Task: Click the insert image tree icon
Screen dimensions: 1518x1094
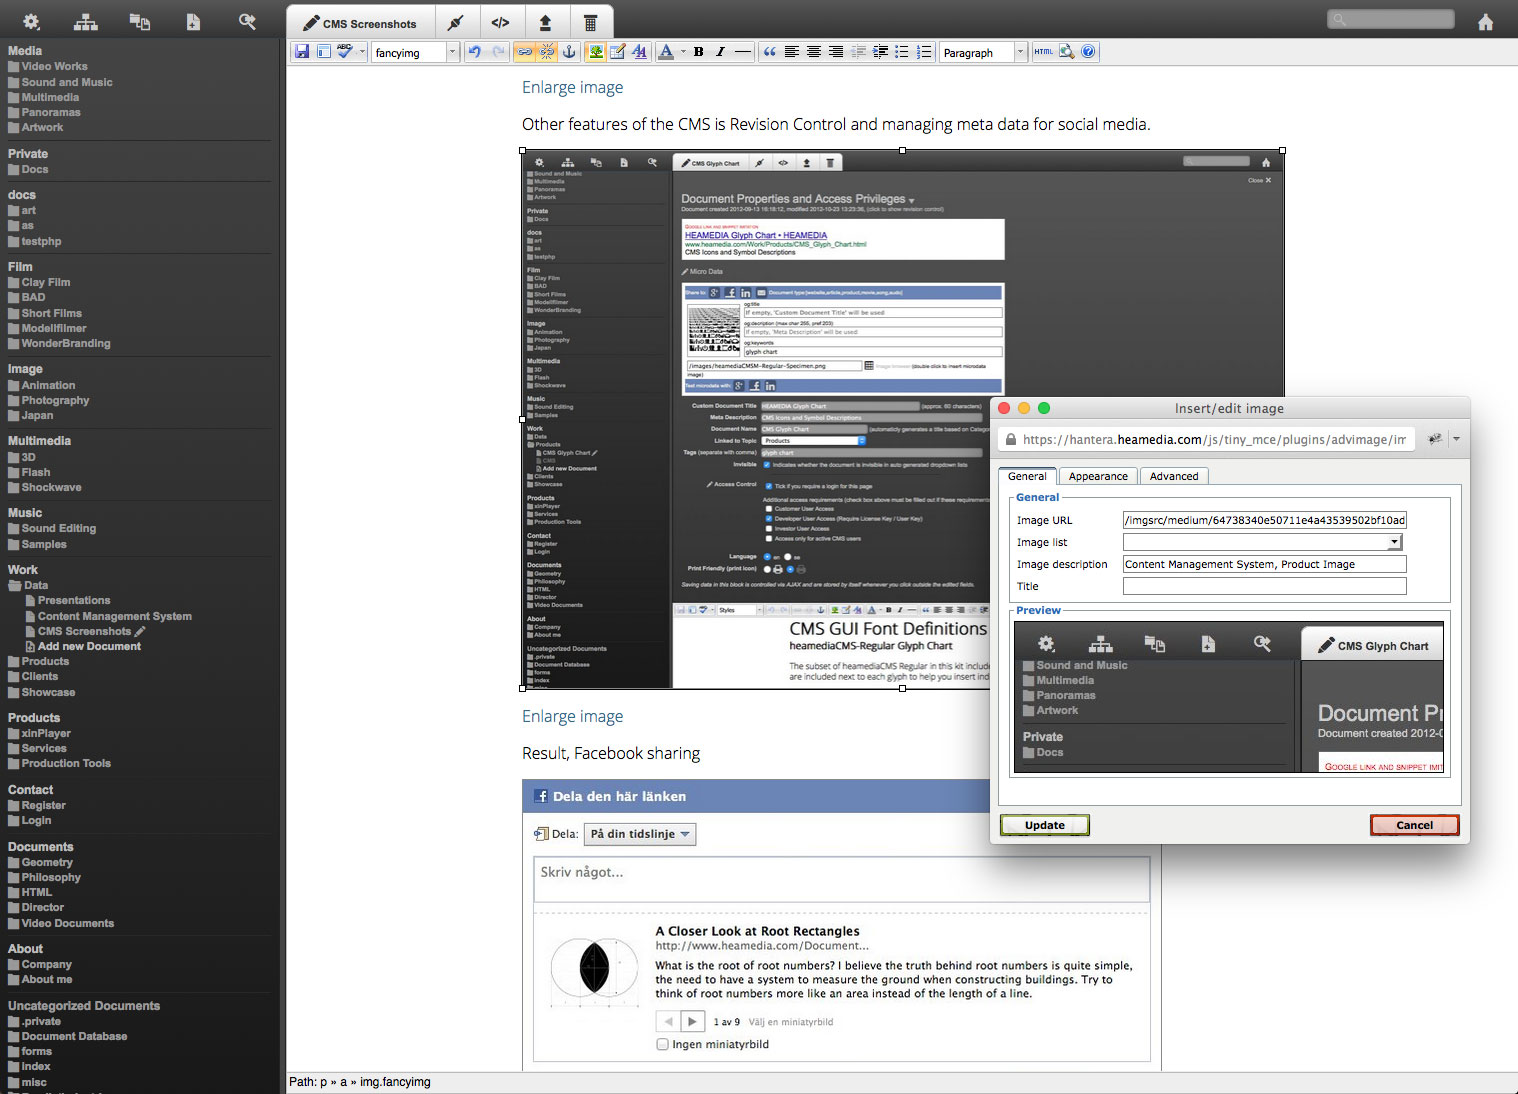Action: tap(596, 52)
